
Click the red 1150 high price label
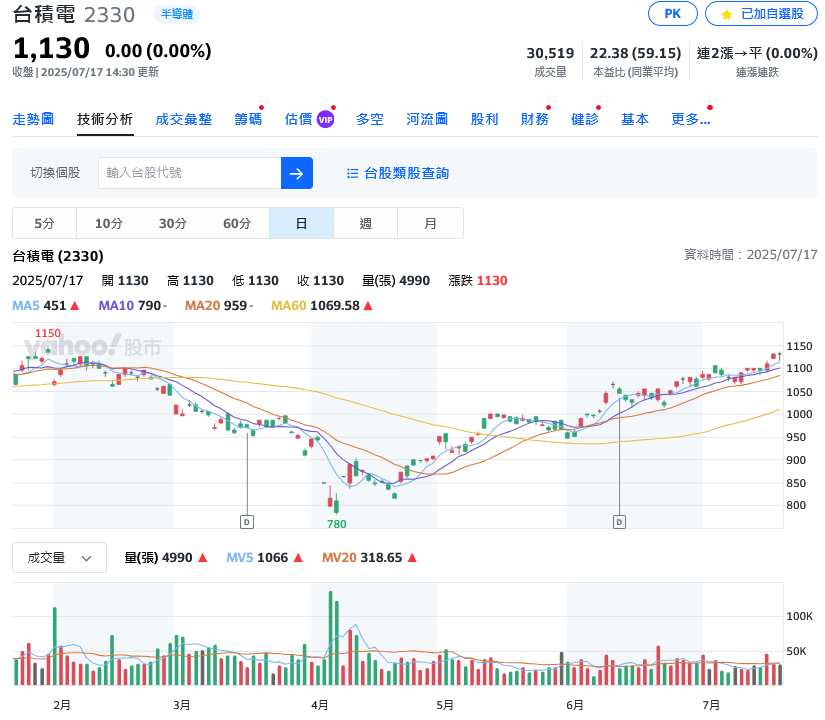point(48,333)
